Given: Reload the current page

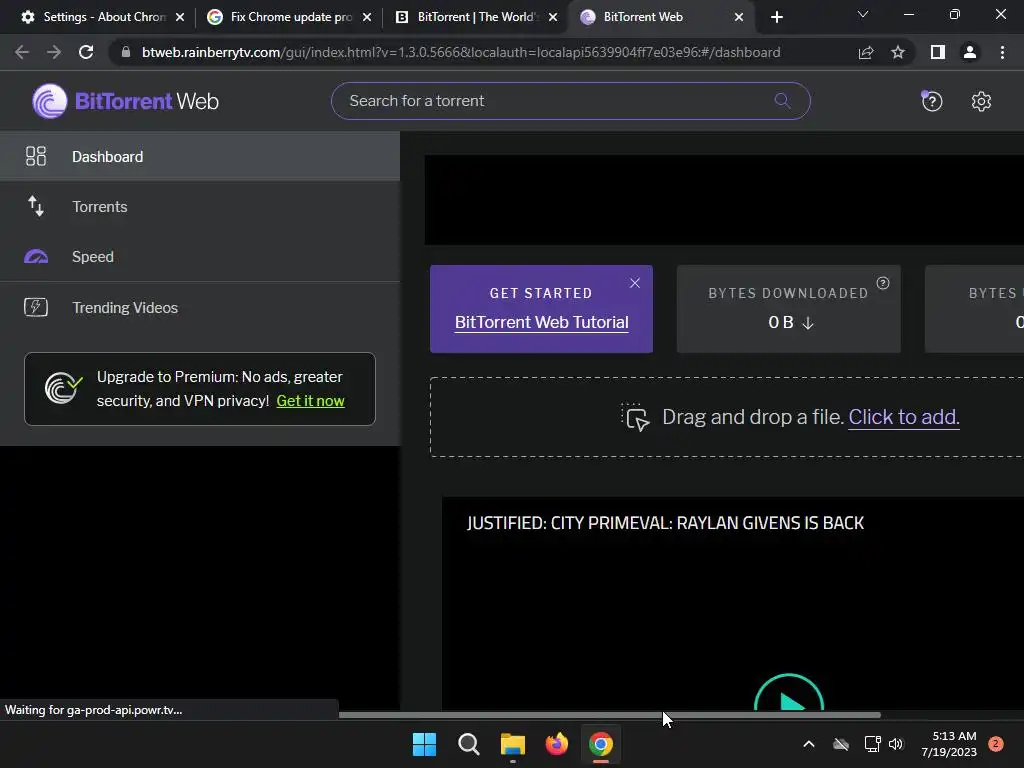Looking at the screenshot, I should coord(86,52).
